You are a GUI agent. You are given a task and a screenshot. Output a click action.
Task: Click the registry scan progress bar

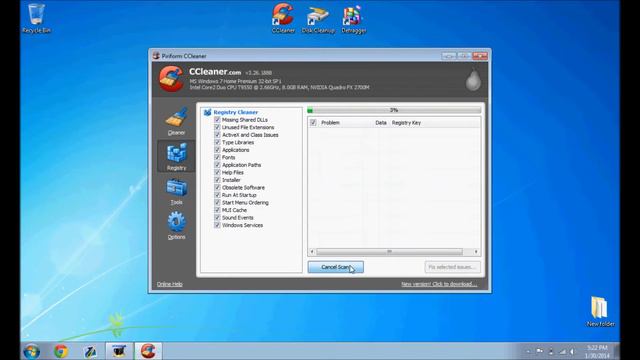pyautogui.click(x=394, y=110)
